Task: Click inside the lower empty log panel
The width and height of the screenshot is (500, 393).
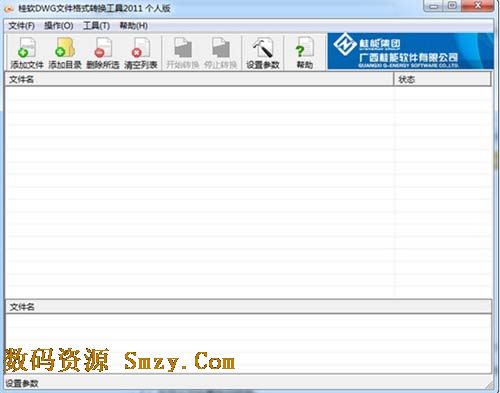Action: point(249,343)
